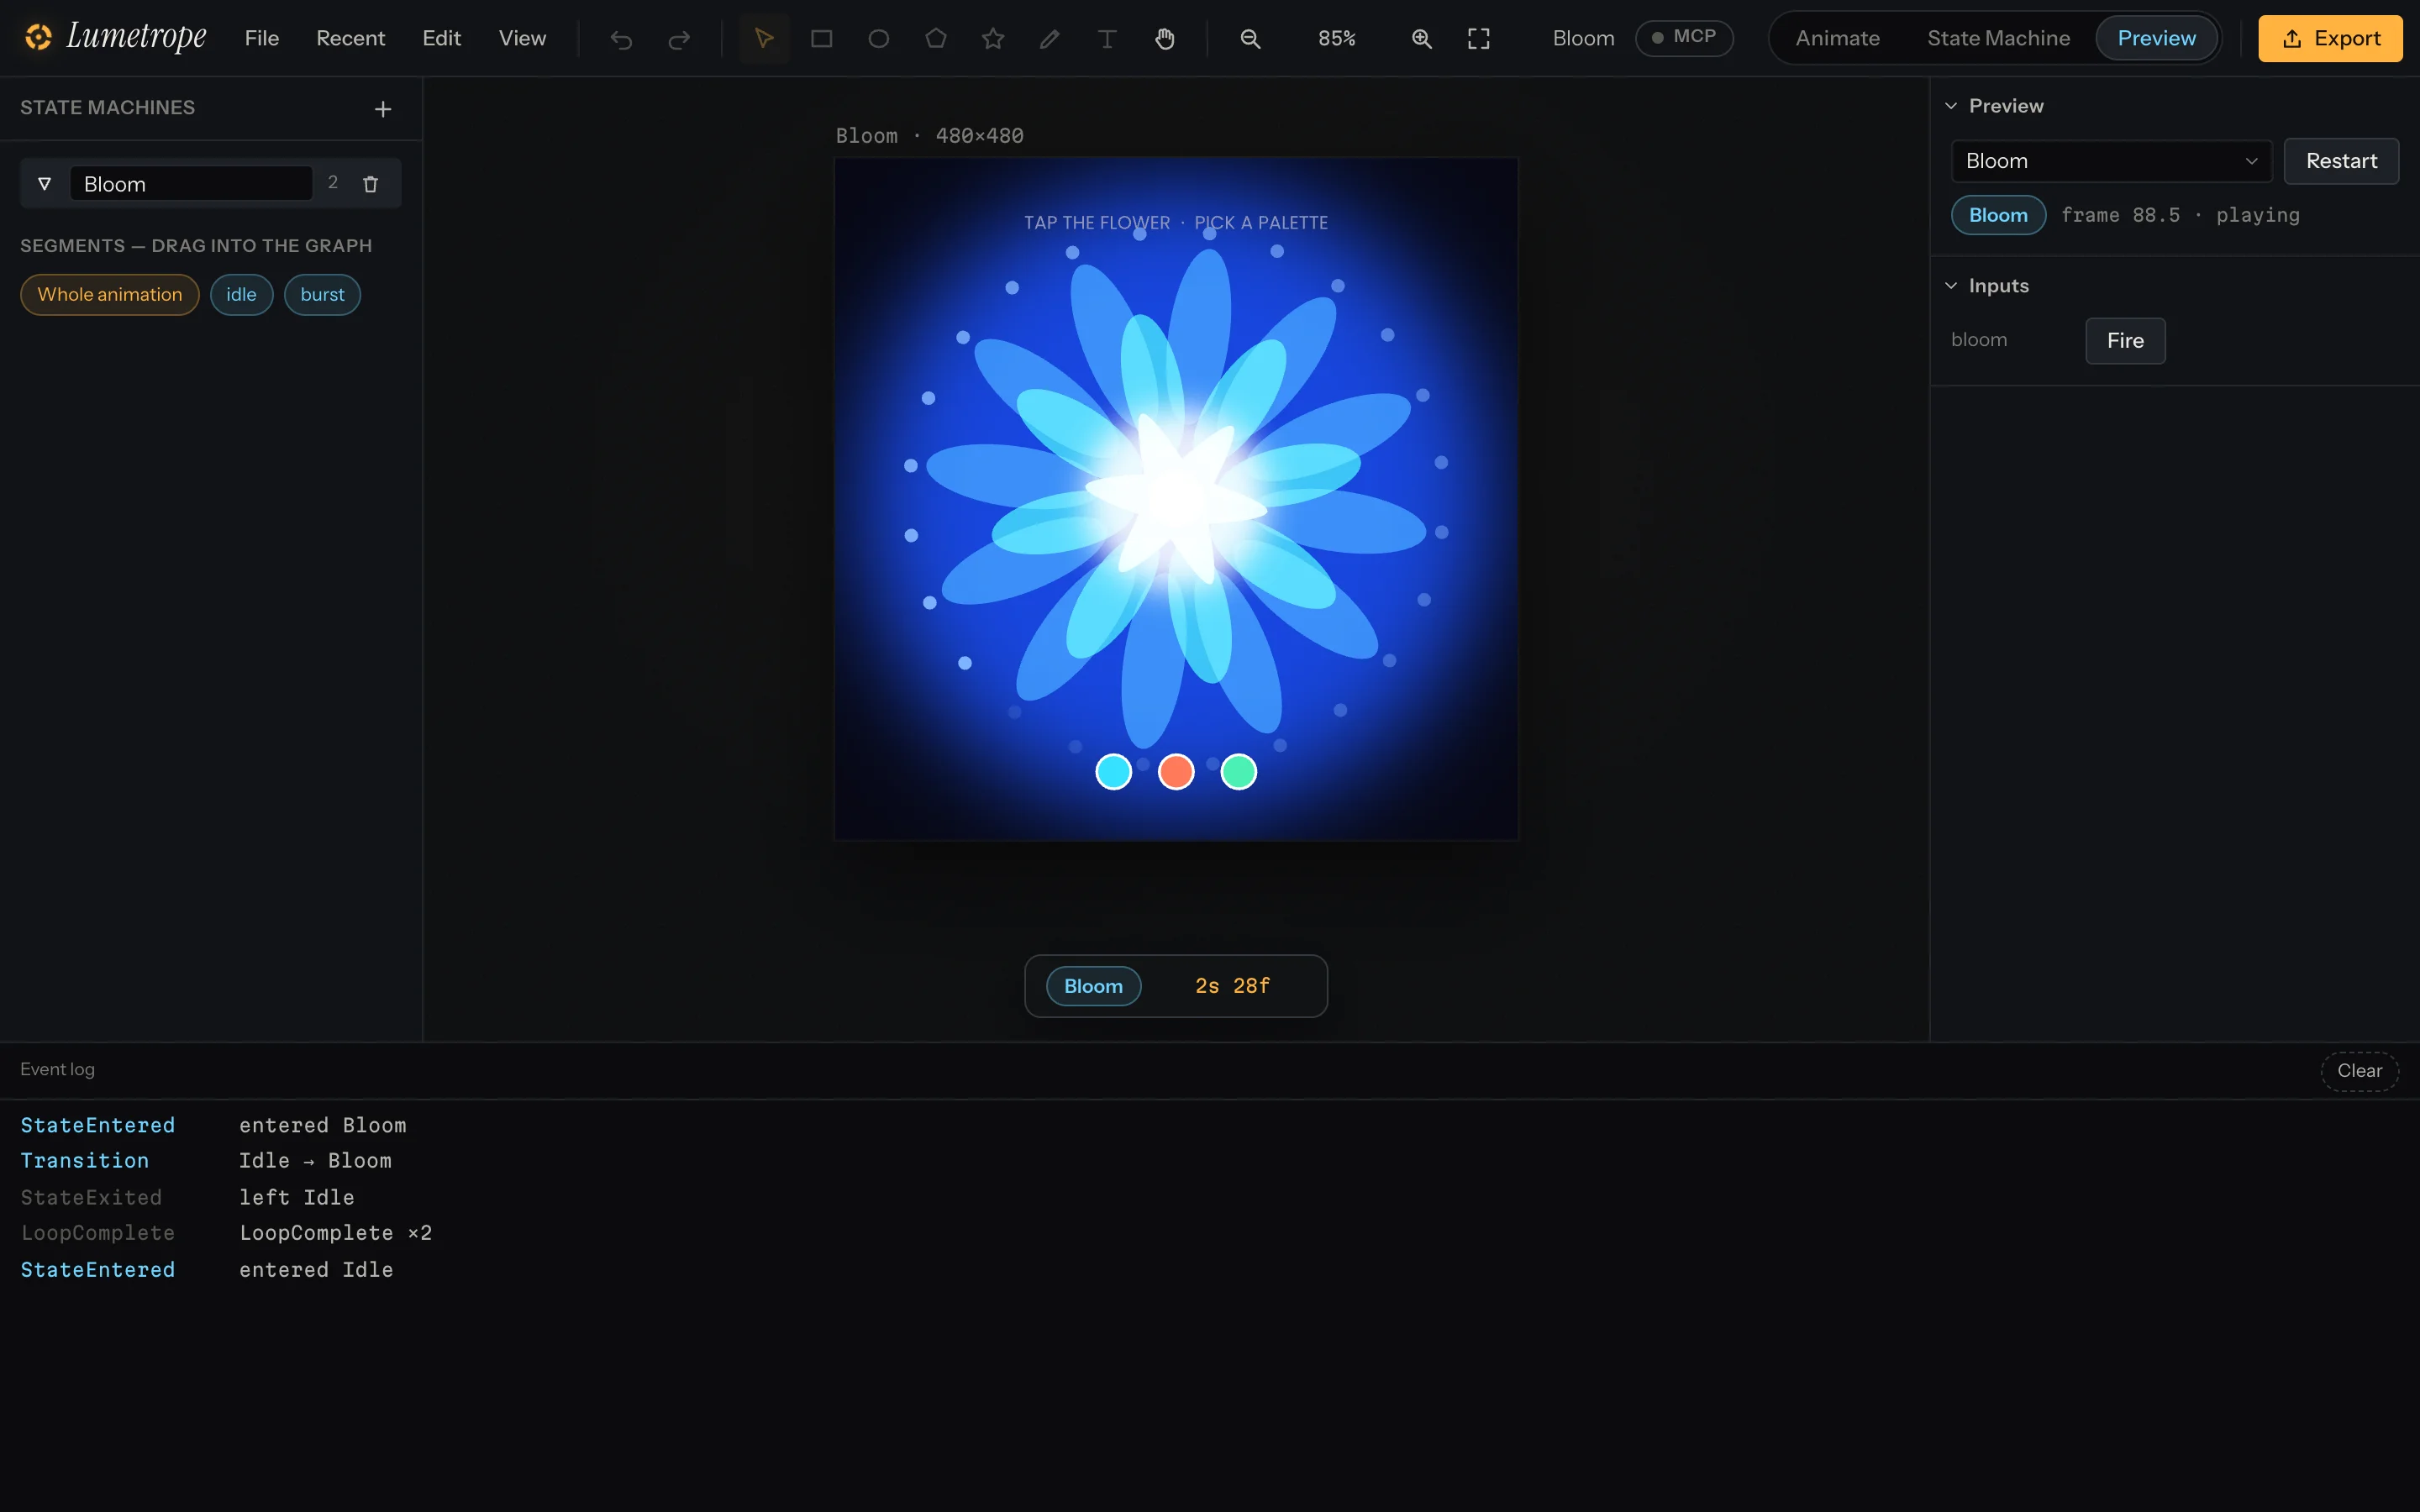Switch to the Preview tab

pyautogui.click(x=2156, y=38)
